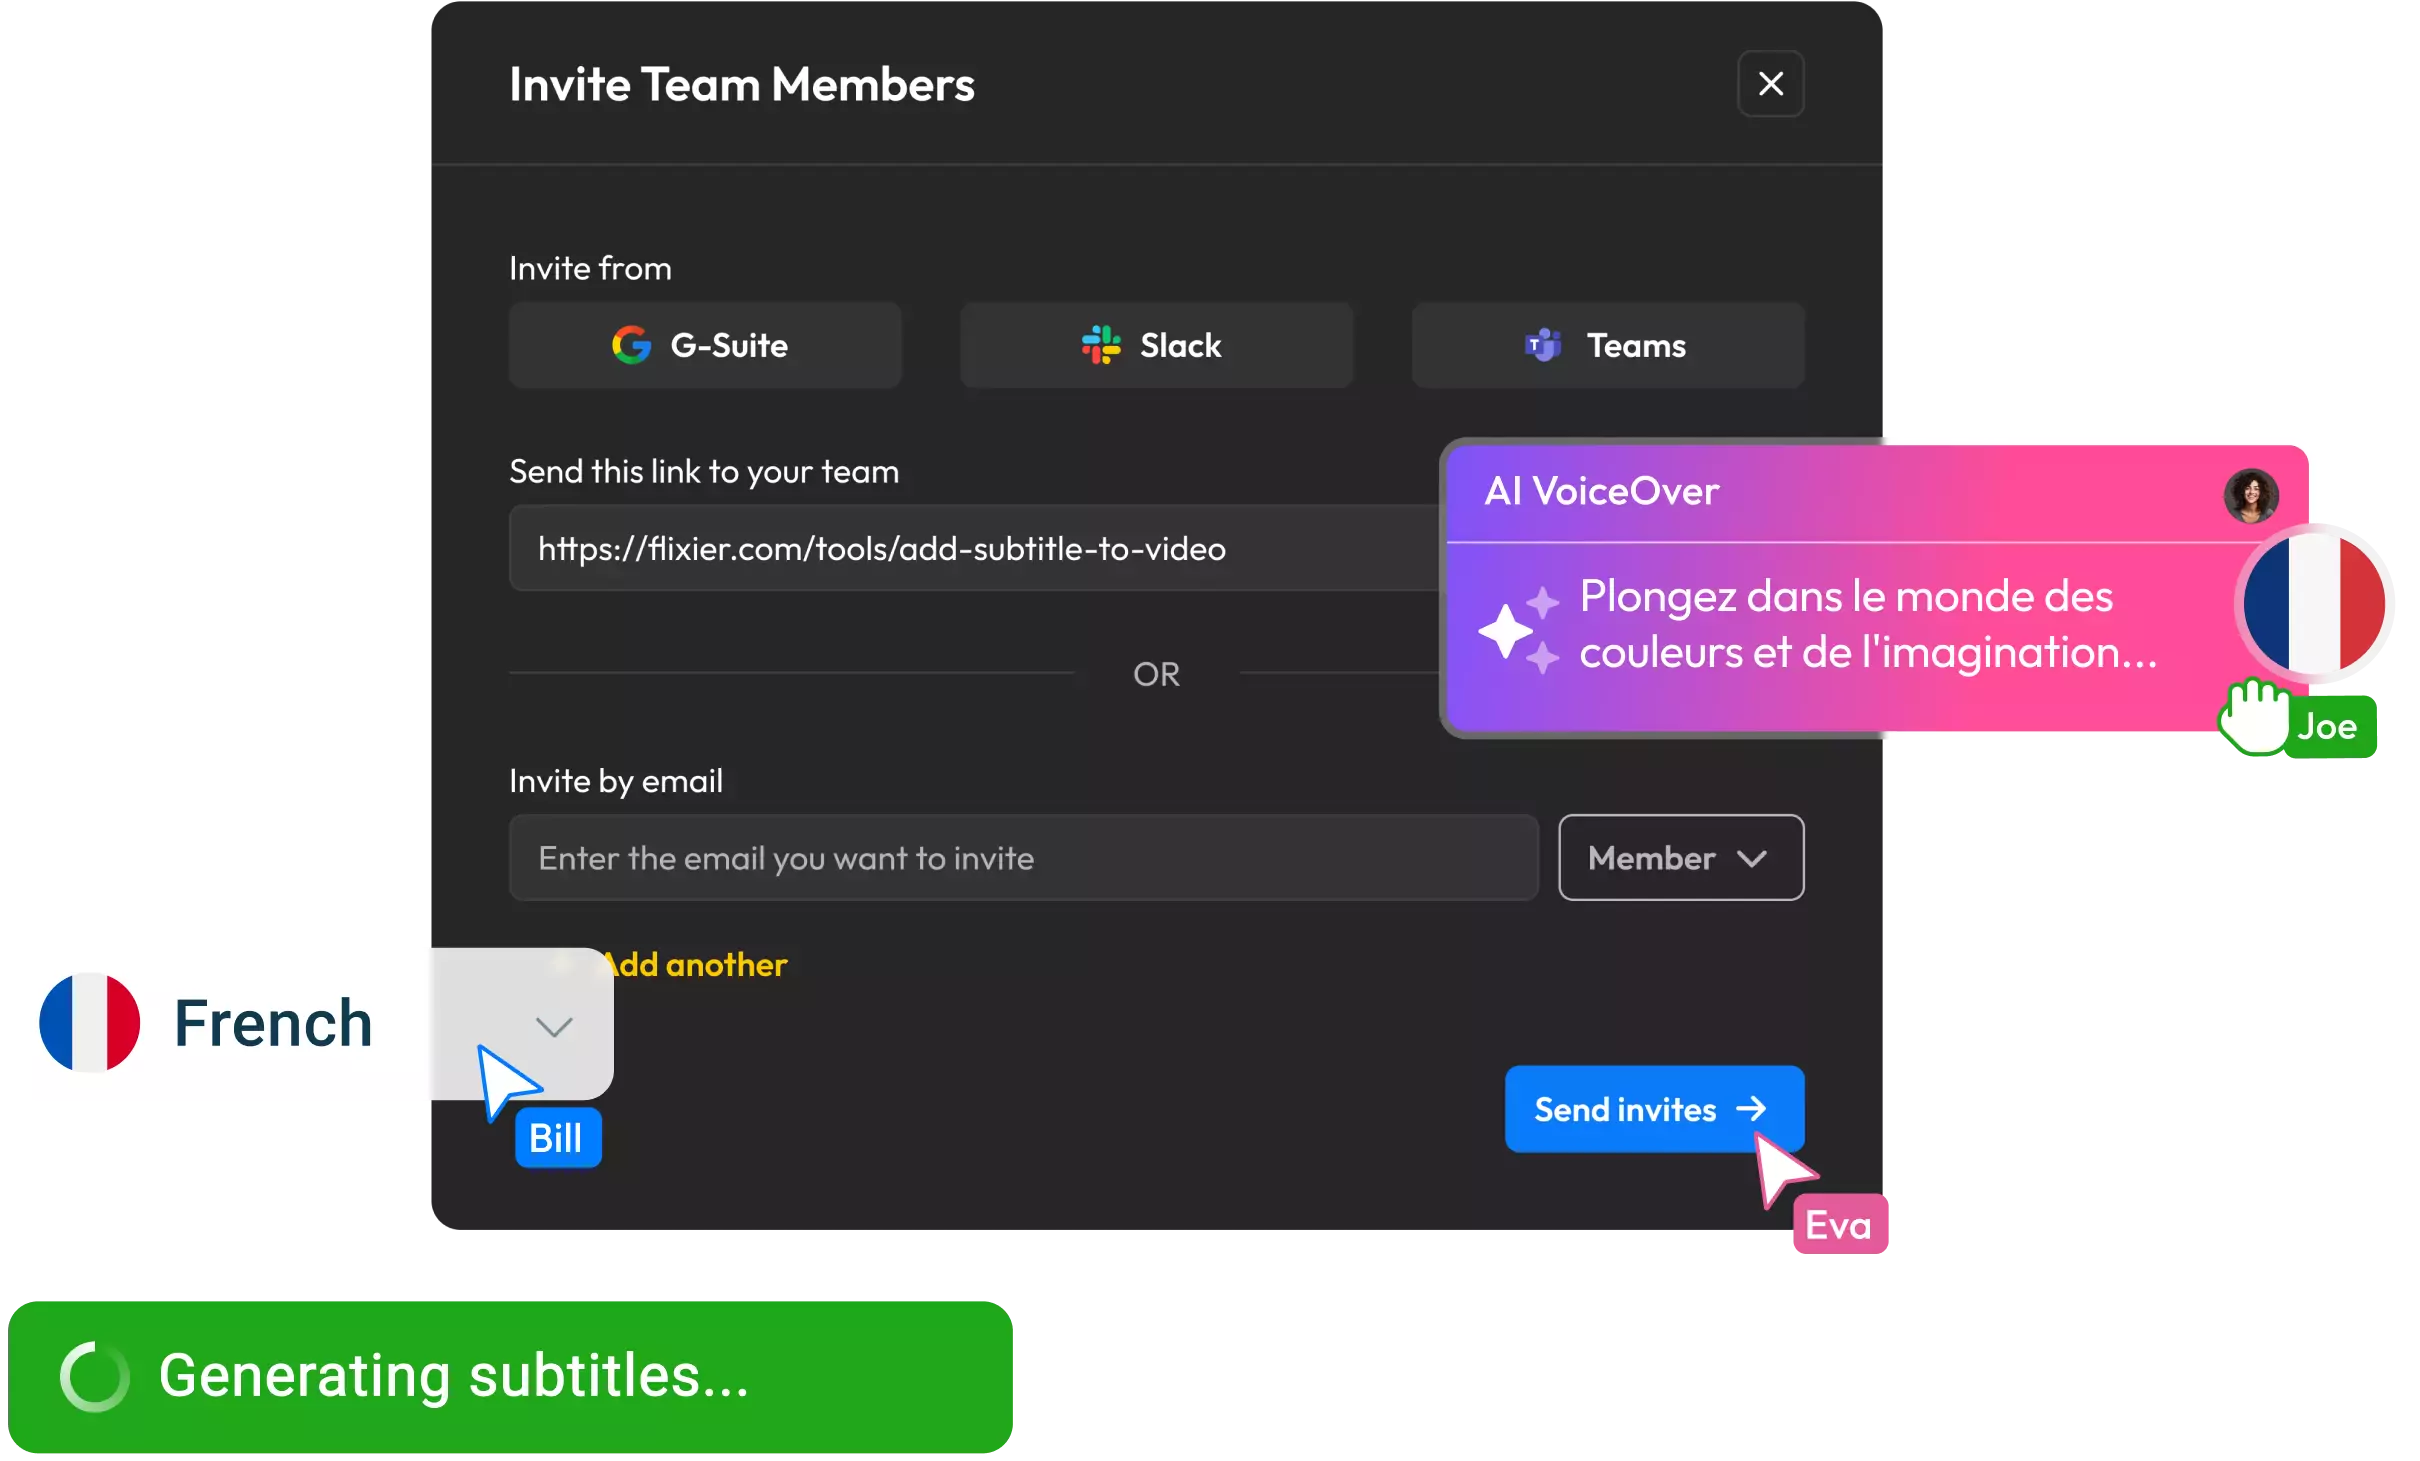Open the French language selector
Viewport: 2420px width, 1461px height.
[272, 1023]
